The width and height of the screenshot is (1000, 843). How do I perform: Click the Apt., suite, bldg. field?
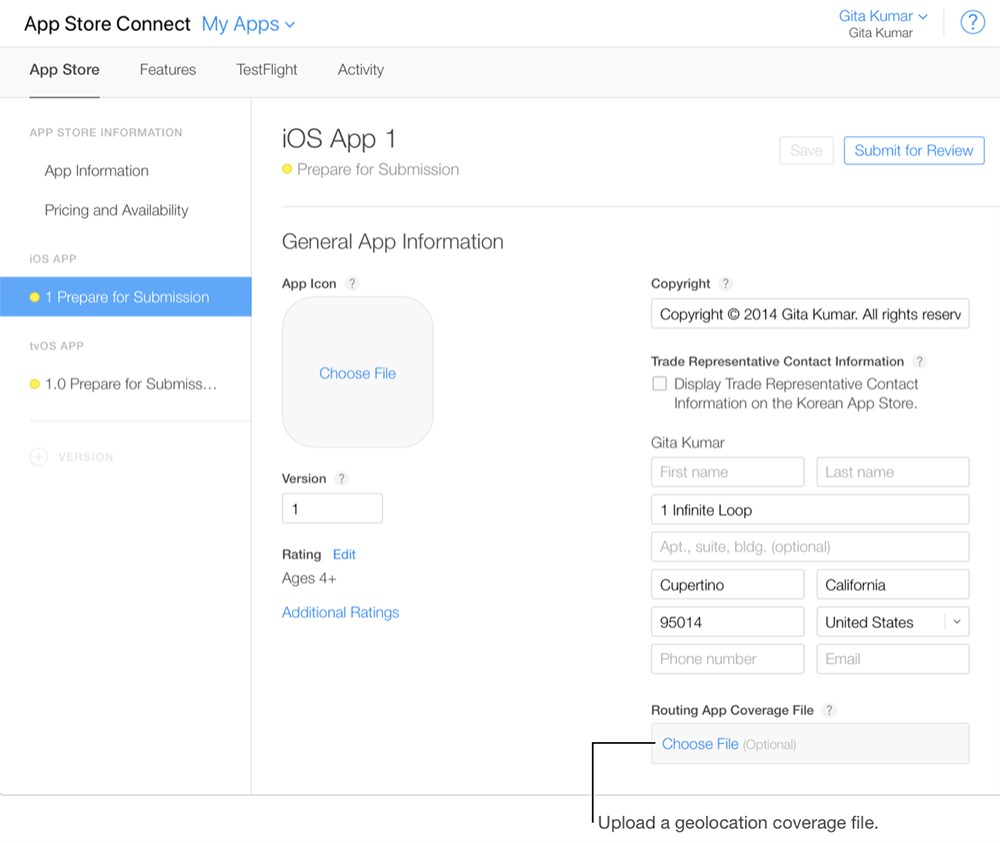tap(810, 547)
